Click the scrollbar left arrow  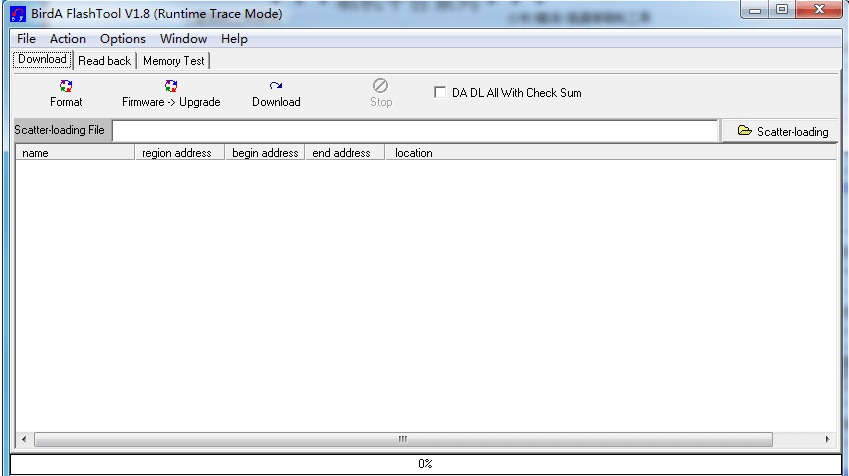click(x=24, y=439)
